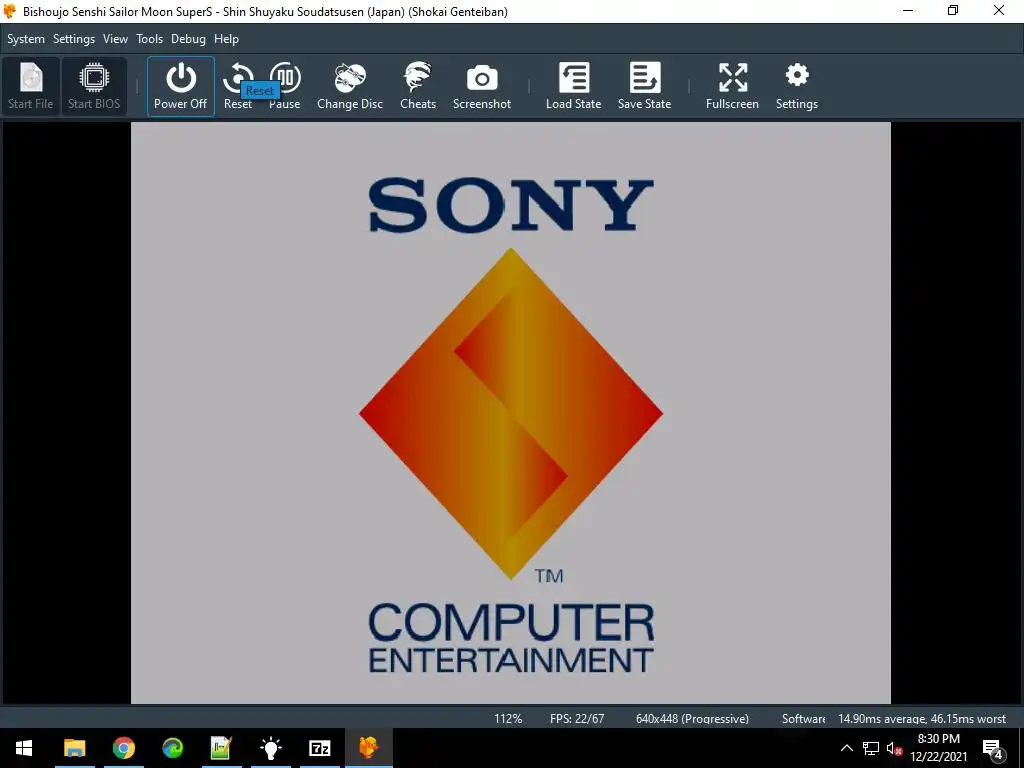Image resolution: width=1024 pixels, height=768 pixels.
Task: Show hidden system tray icons
Action: [x=846, y=748]
